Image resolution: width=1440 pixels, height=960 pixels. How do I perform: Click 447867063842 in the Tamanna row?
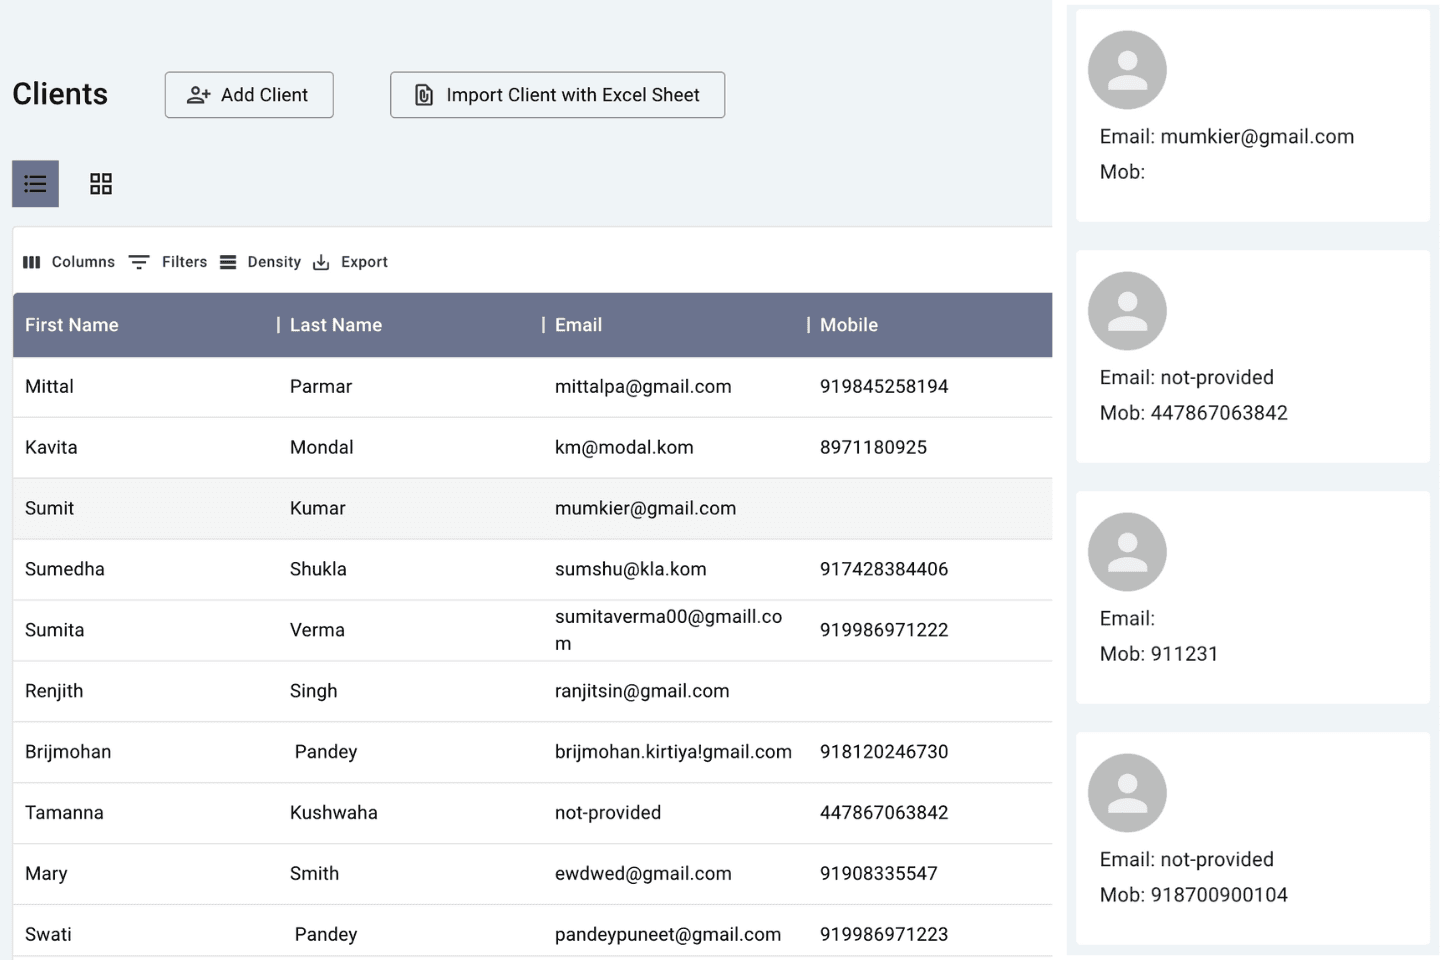(884, 814)
